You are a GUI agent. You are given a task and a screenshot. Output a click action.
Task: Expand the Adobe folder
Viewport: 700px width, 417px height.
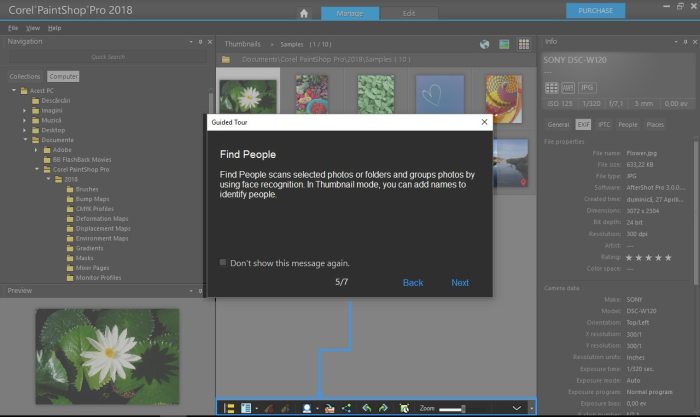(x=36, y=150)
